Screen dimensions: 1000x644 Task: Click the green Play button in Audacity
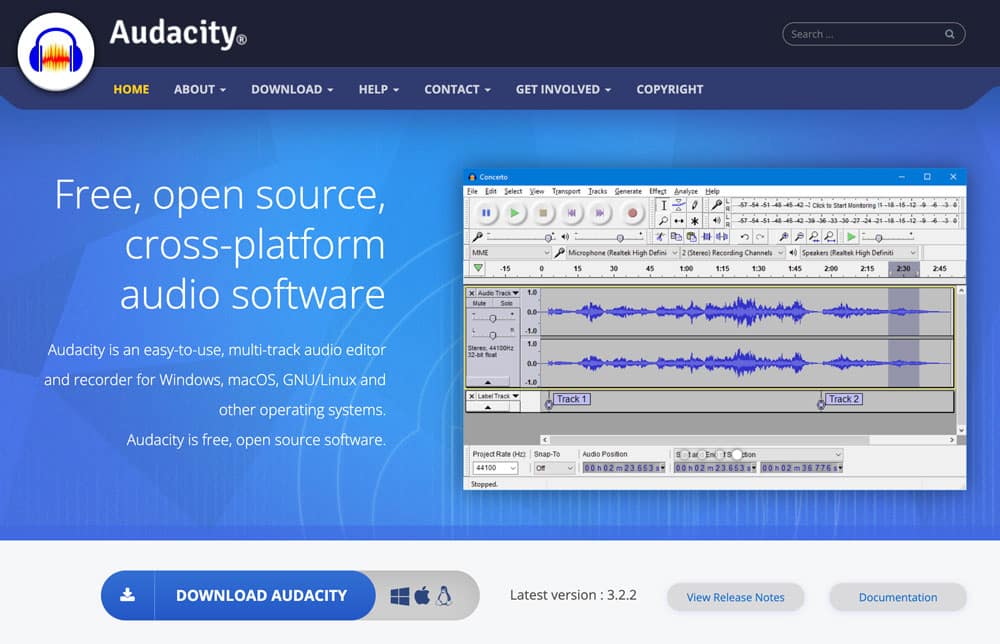[x=514, y=213]
